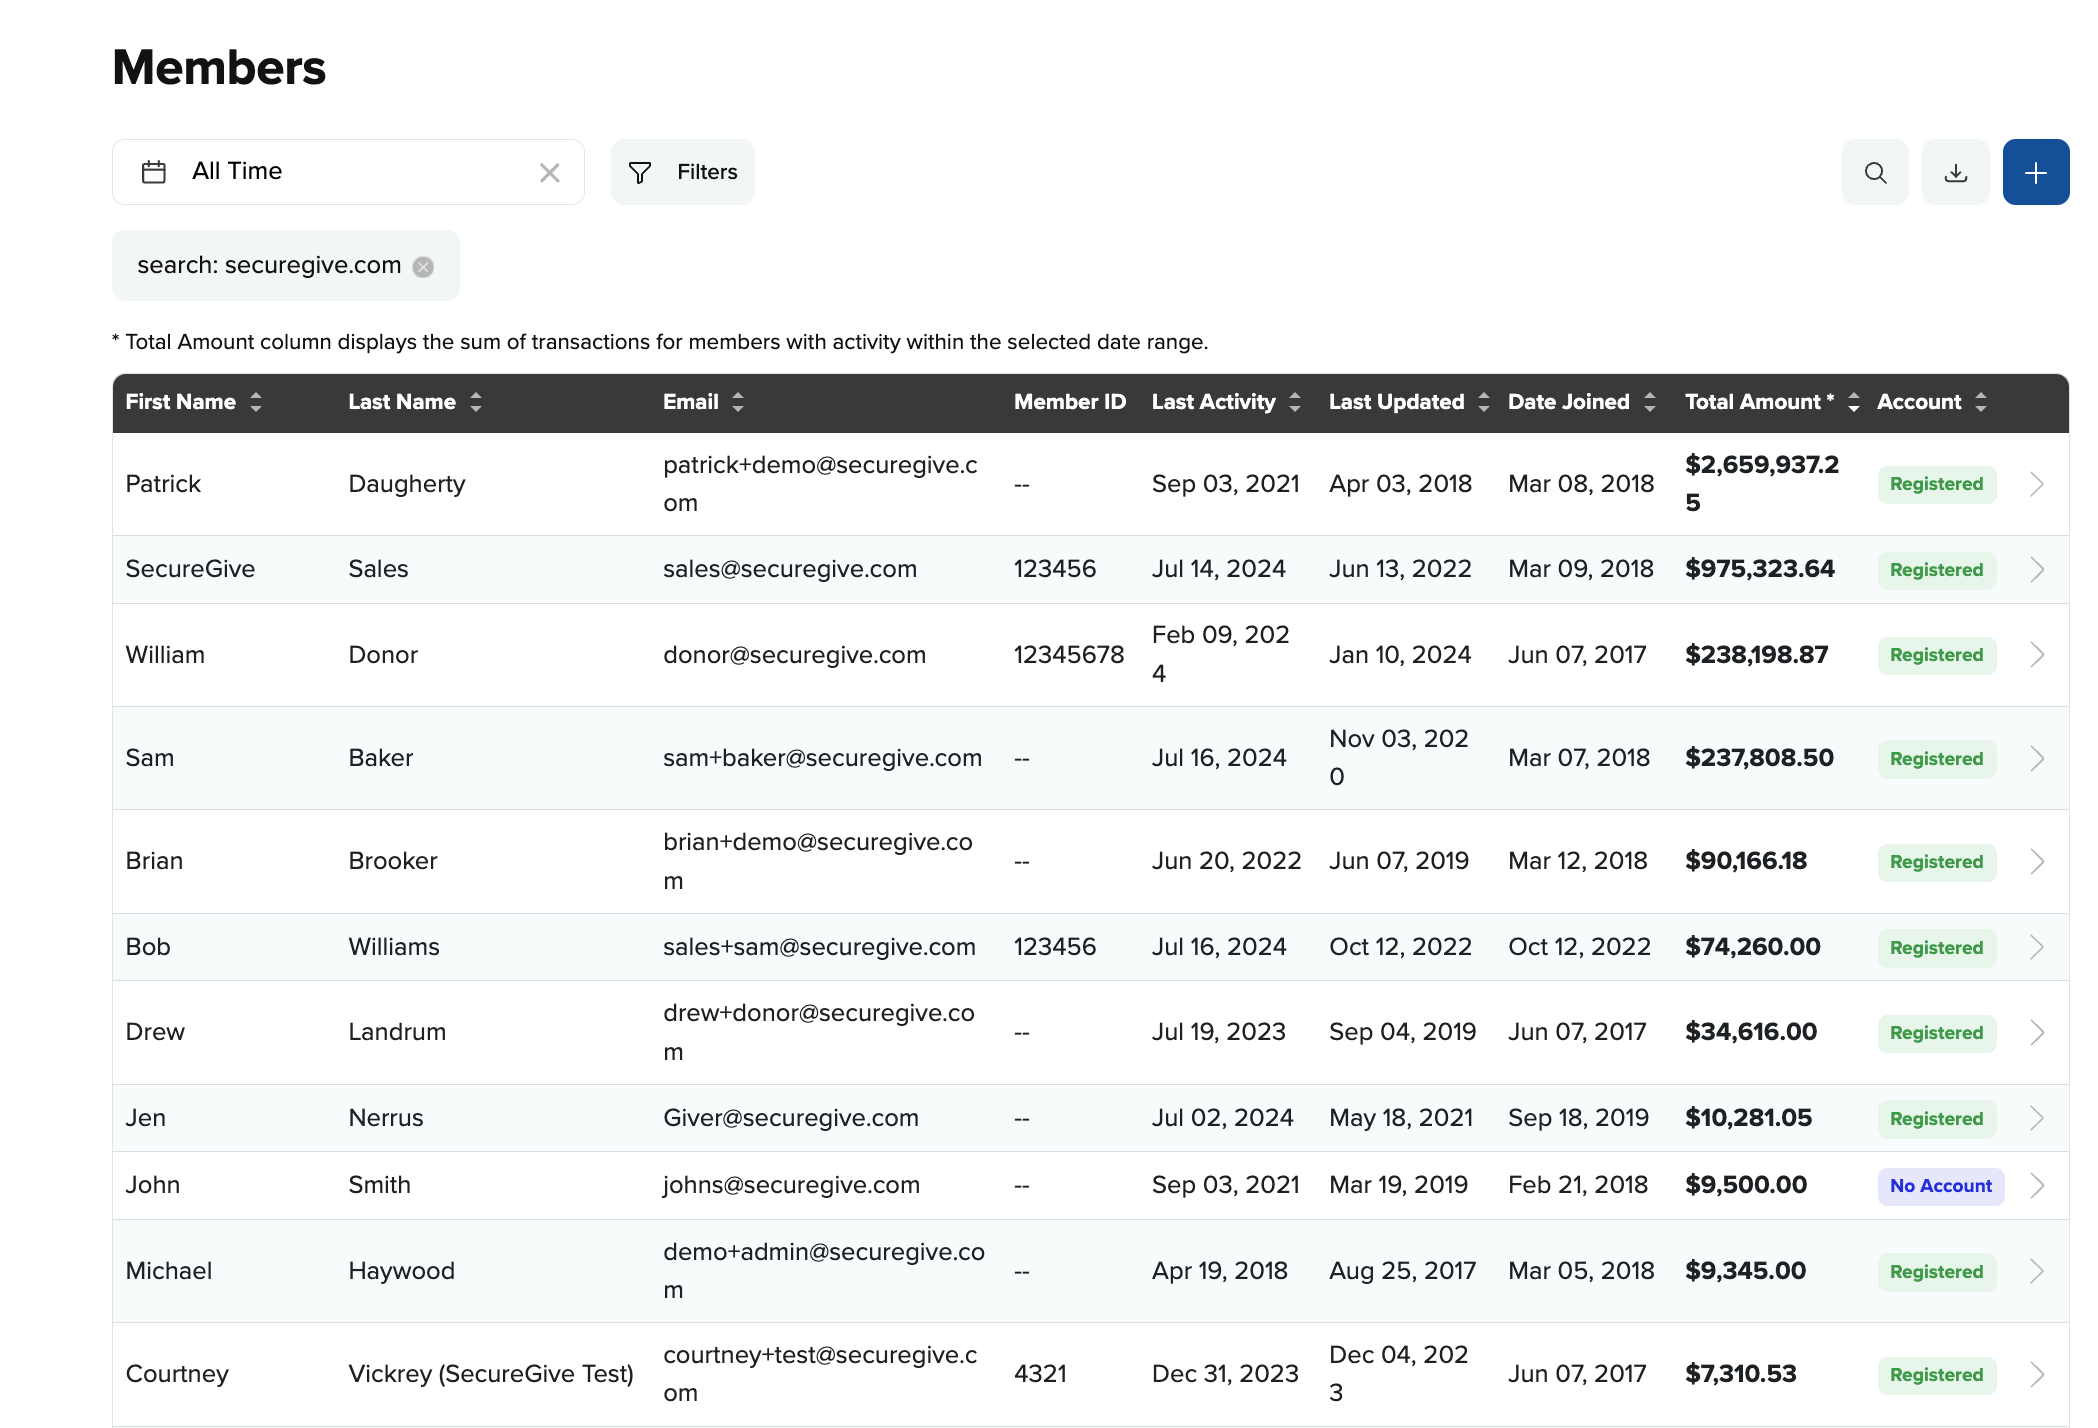Open John Smith row chevron arrow
This screenshot has width=2098, height=1428.
tap(2037, 1186)
